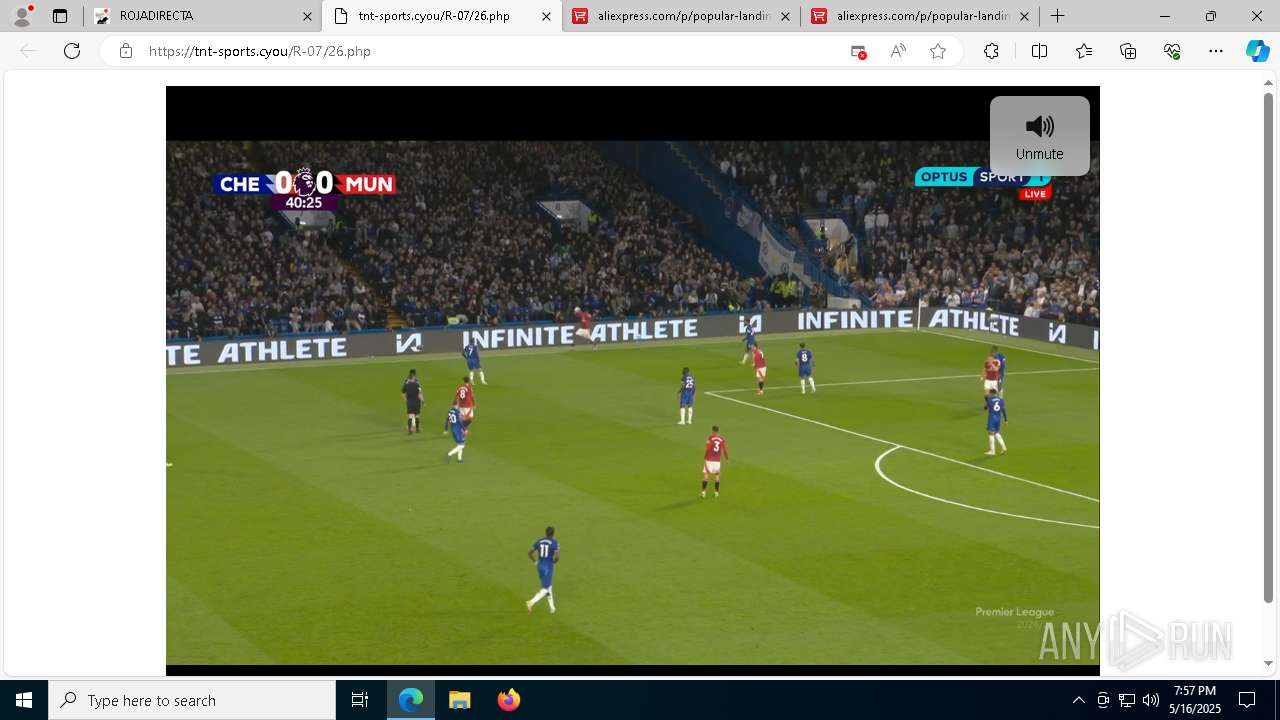This screenshot has height=720, width=1280.
Task: Open Microsoft Edge from the taskbar
Action: coord(411,700)
